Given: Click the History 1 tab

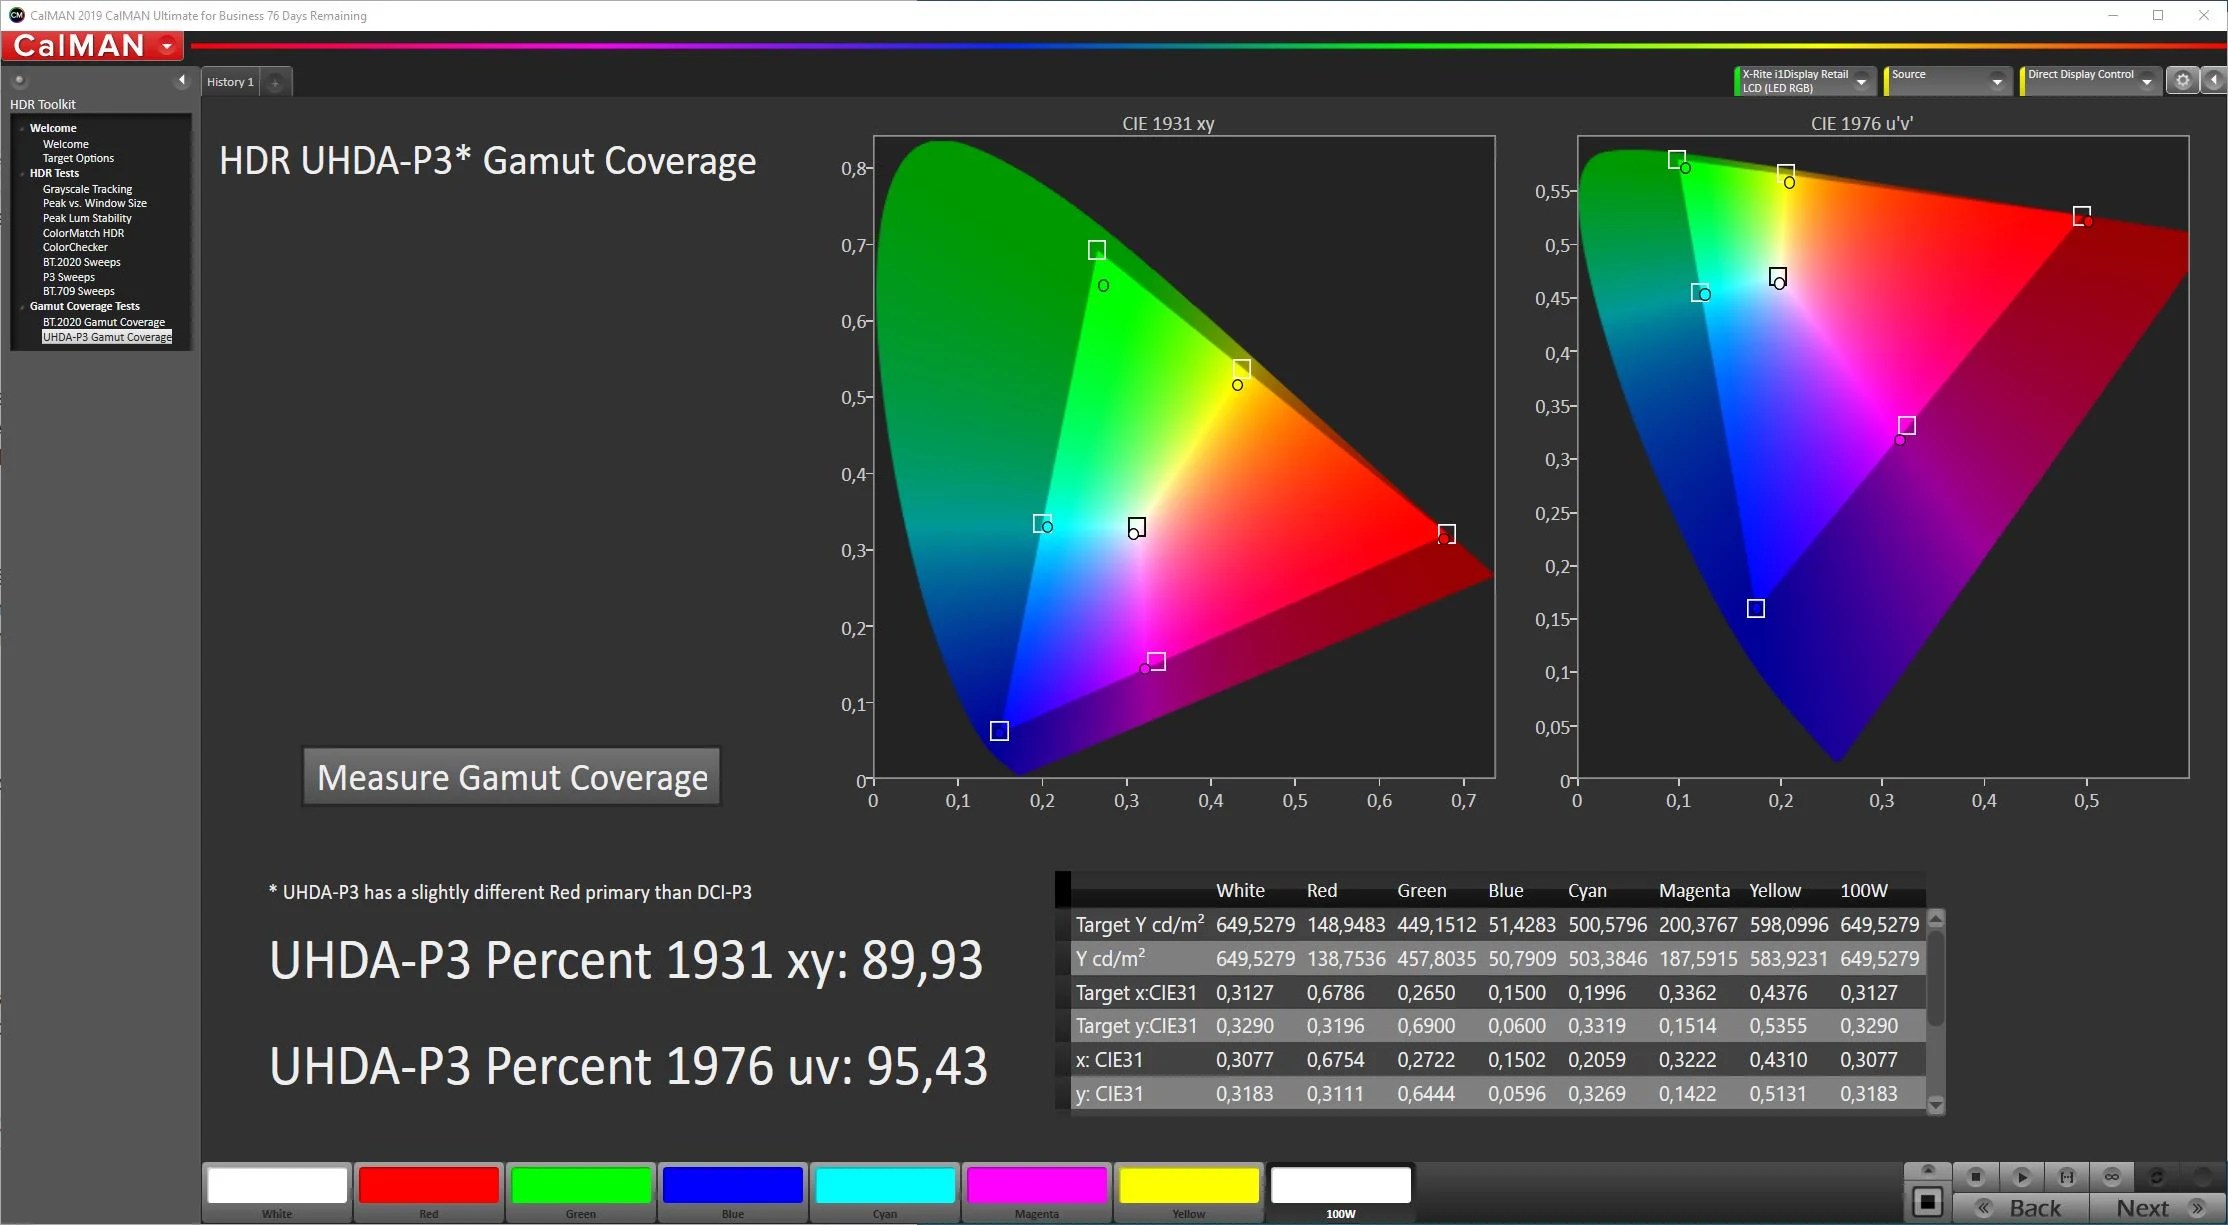Looking at the screenshot, I should [231, 81].
